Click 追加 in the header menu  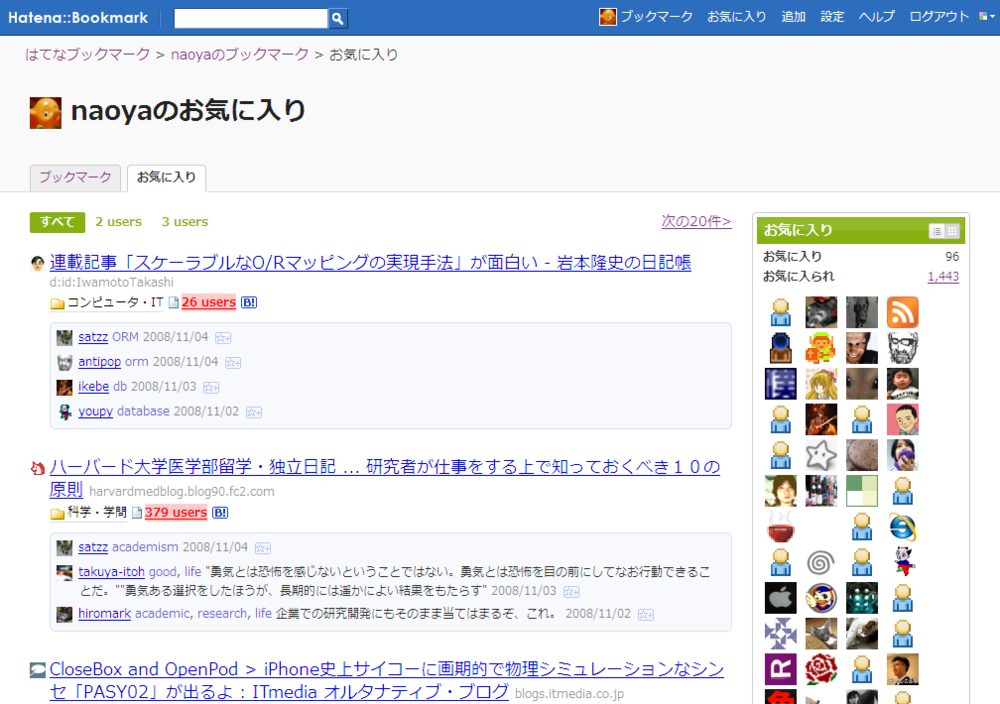[793, 17]
